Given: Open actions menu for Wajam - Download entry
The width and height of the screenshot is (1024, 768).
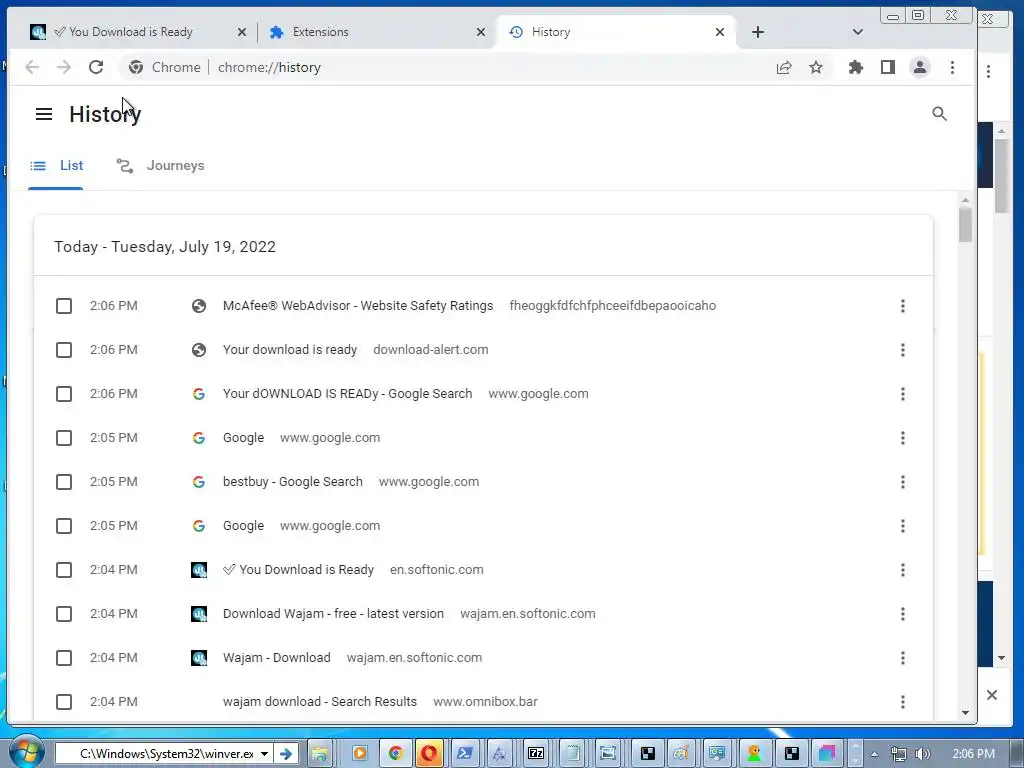Looking at the screenshot, I should click(x=903, y=658).
